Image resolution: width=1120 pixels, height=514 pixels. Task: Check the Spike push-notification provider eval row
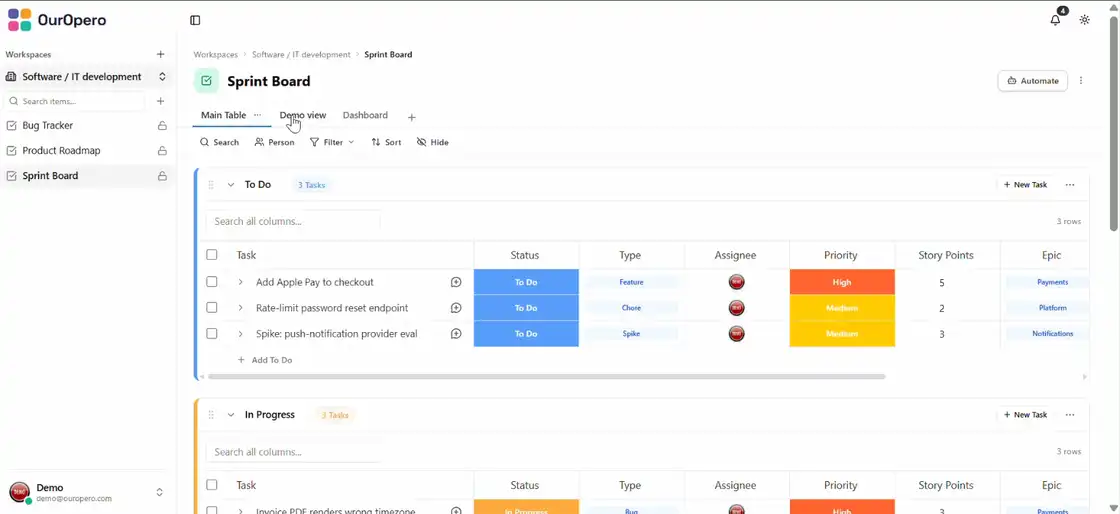click(x=211, y=333)
